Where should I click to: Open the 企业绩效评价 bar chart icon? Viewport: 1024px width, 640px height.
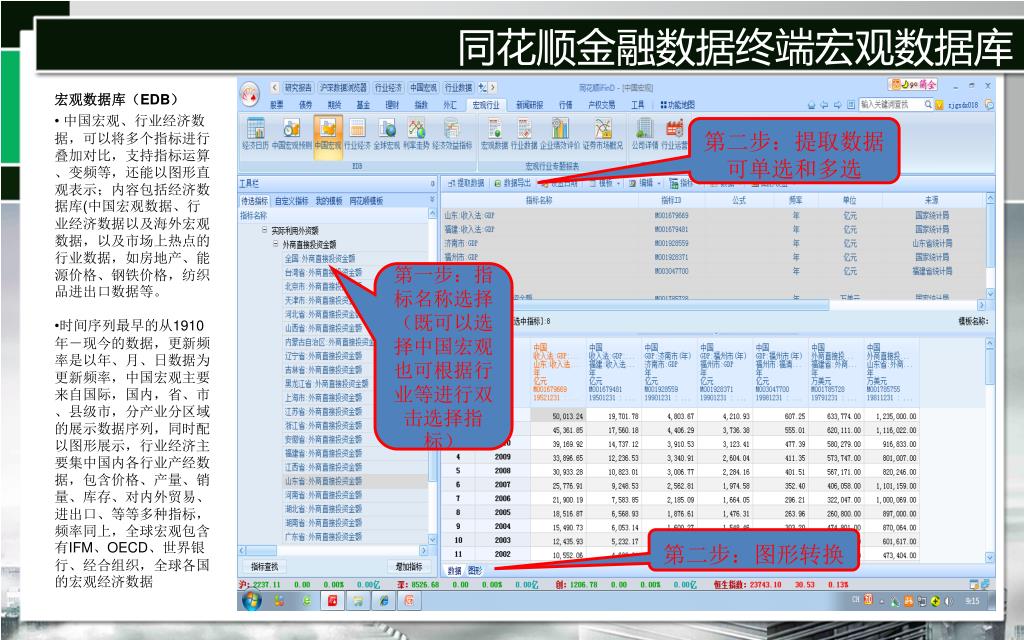[560, 133]
